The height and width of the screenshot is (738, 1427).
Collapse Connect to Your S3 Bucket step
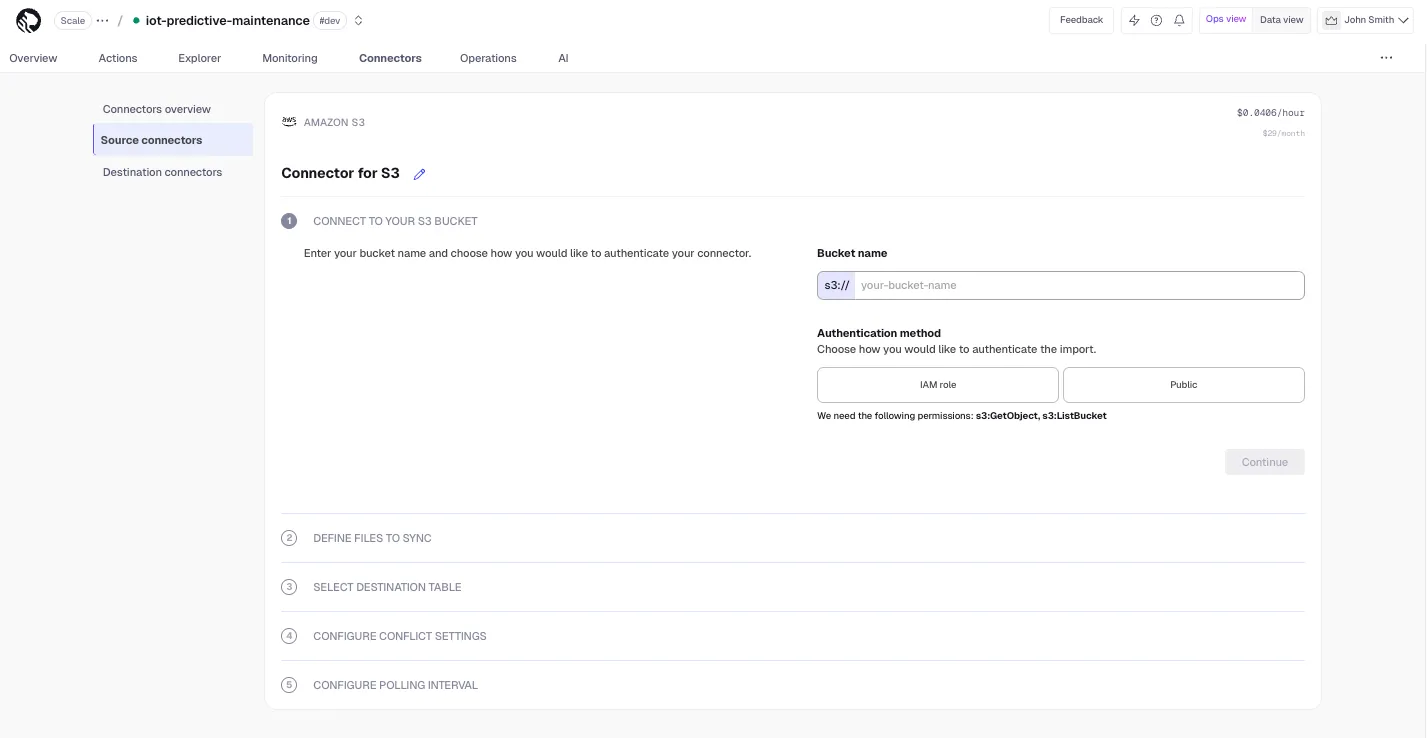point(395,221)
